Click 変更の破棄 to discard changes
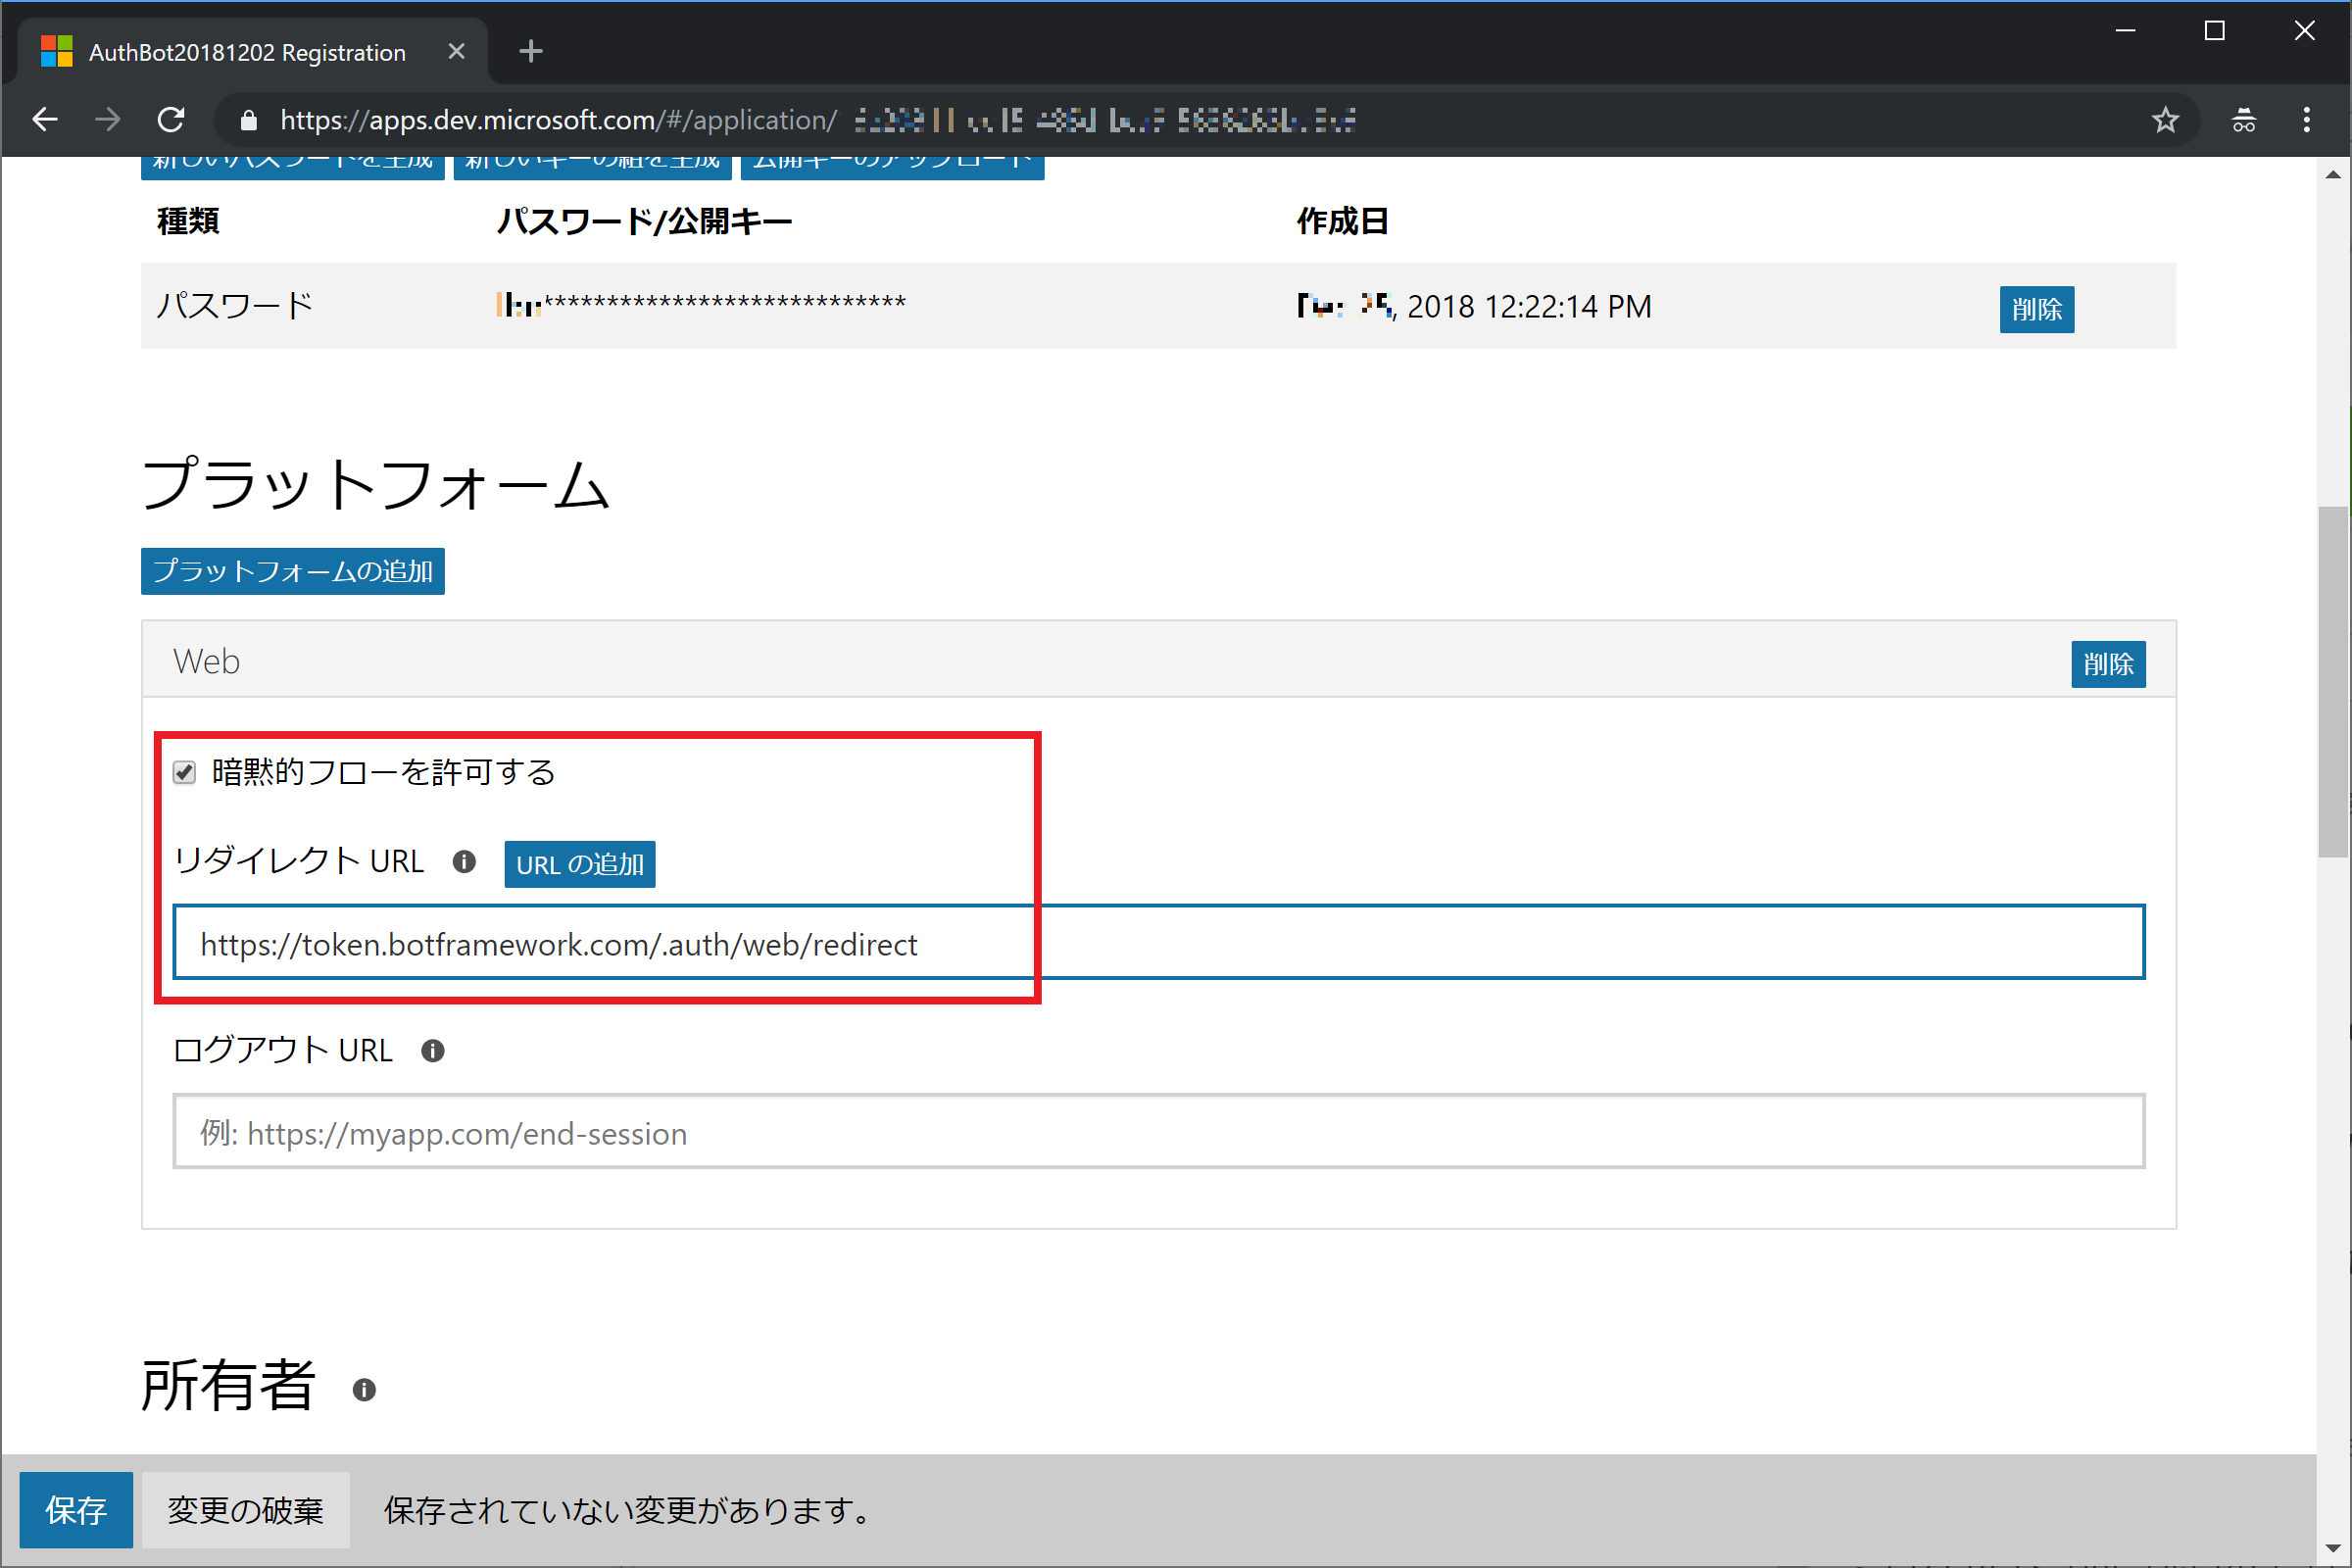This screenshot has height=1568, width=2352. (x=245, y=1510)
